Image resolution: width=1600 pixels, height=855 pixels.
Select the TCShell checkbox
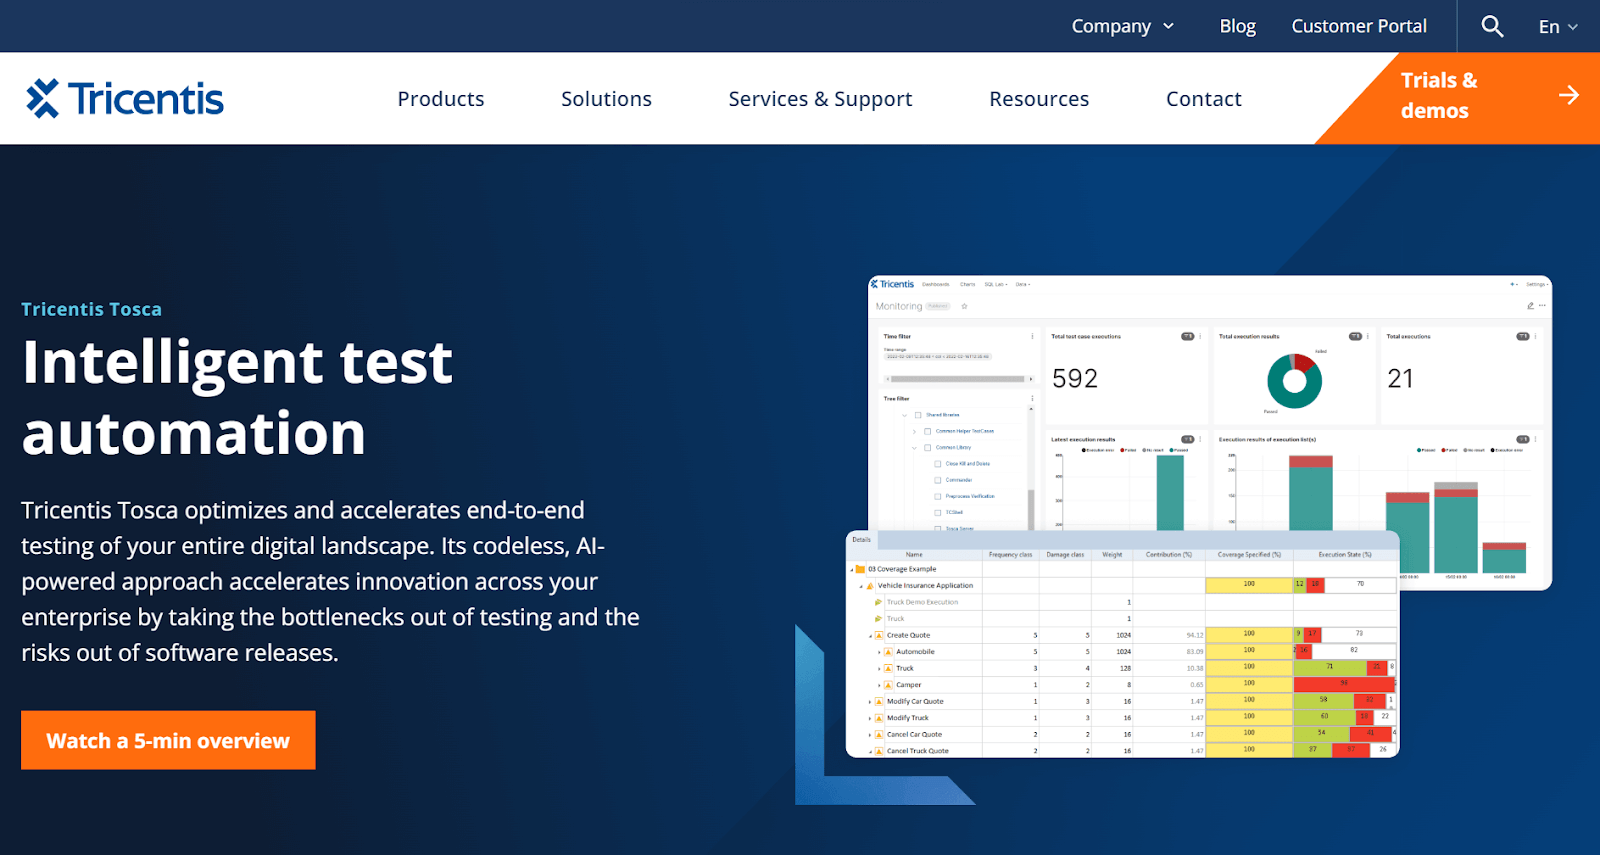(938, 512)
